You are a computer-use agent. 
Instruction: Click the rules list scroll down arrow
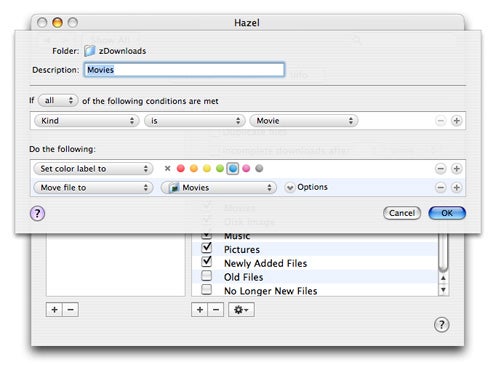(x=443, y=289)
